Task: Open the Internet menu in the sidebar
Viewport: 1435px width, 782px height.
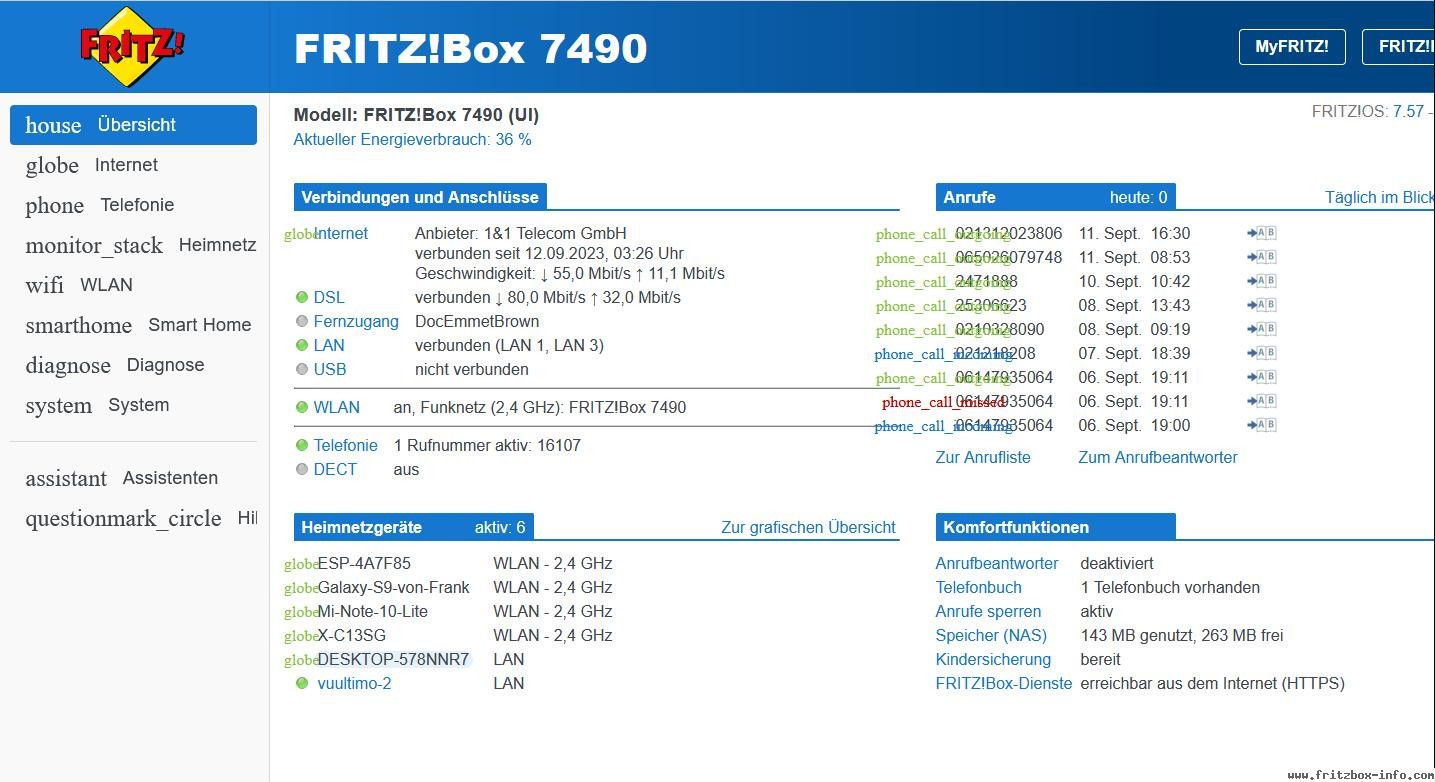Action: coord(126,165)
